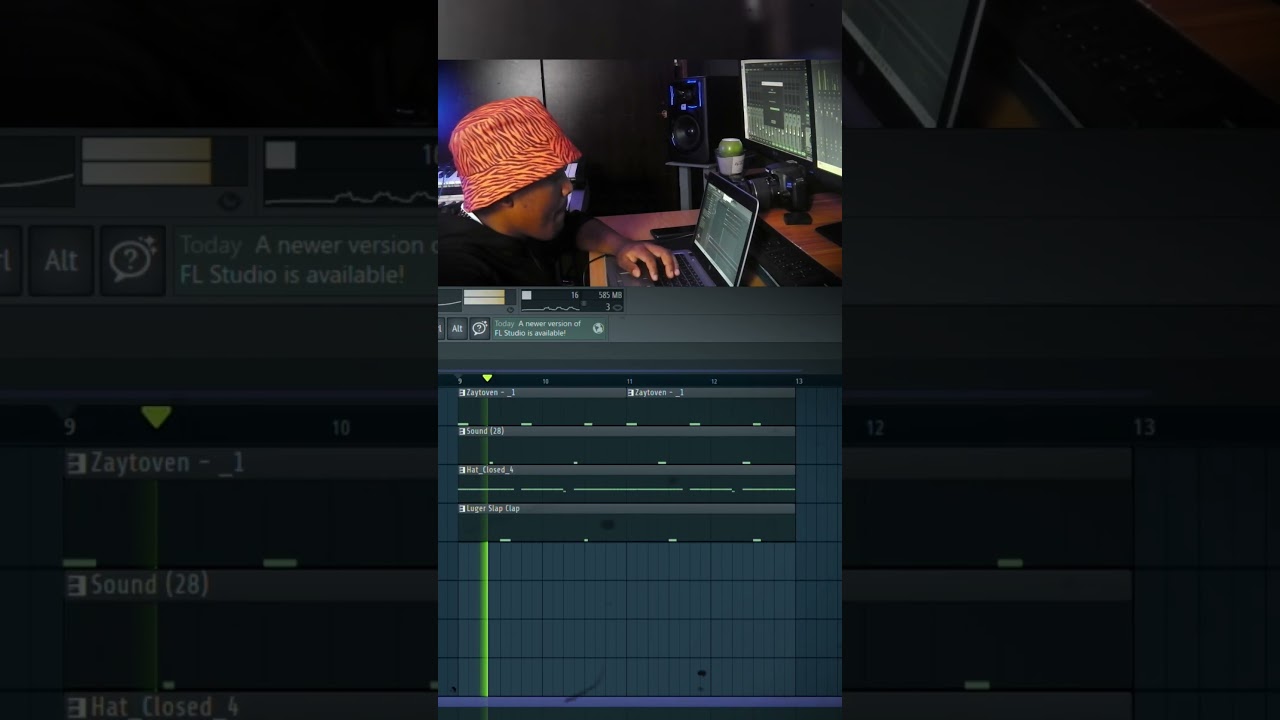Open the globe icon in the news panel

(x=598, y=328)
